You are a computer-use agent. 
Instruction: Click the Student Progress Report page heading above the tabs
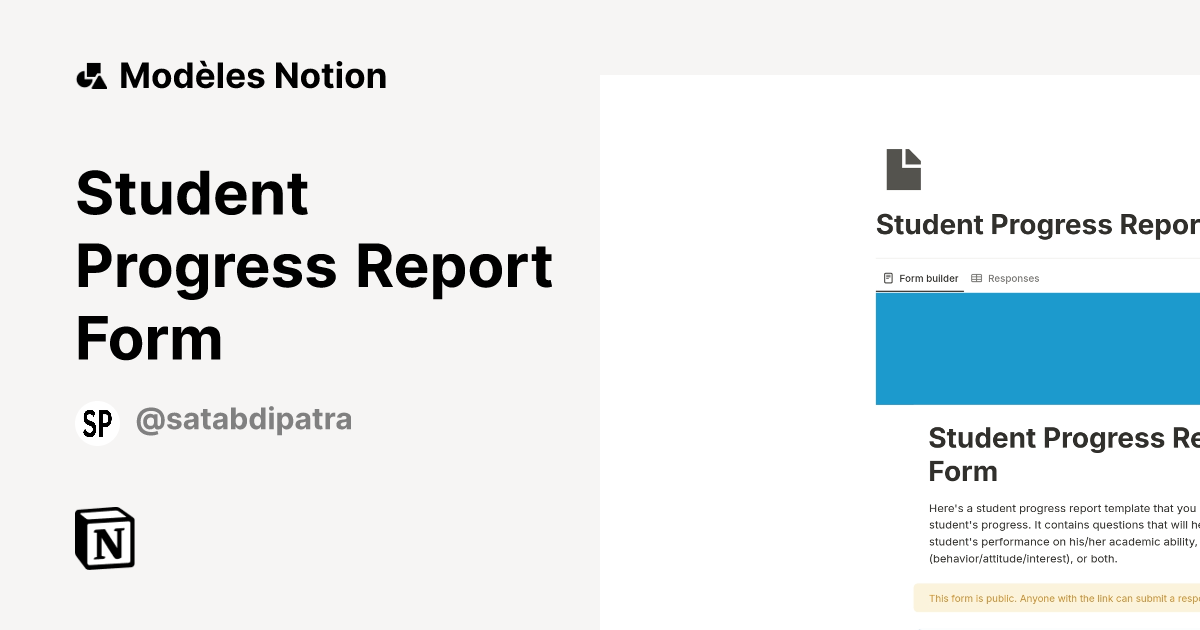[1037, 224]
